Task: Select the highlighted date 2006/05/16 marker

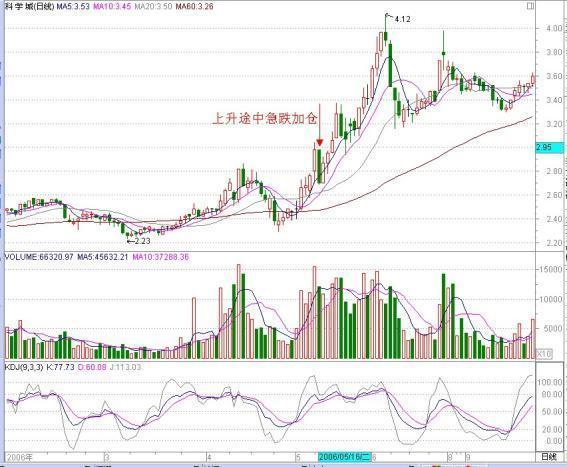Action: click(345, 457)
